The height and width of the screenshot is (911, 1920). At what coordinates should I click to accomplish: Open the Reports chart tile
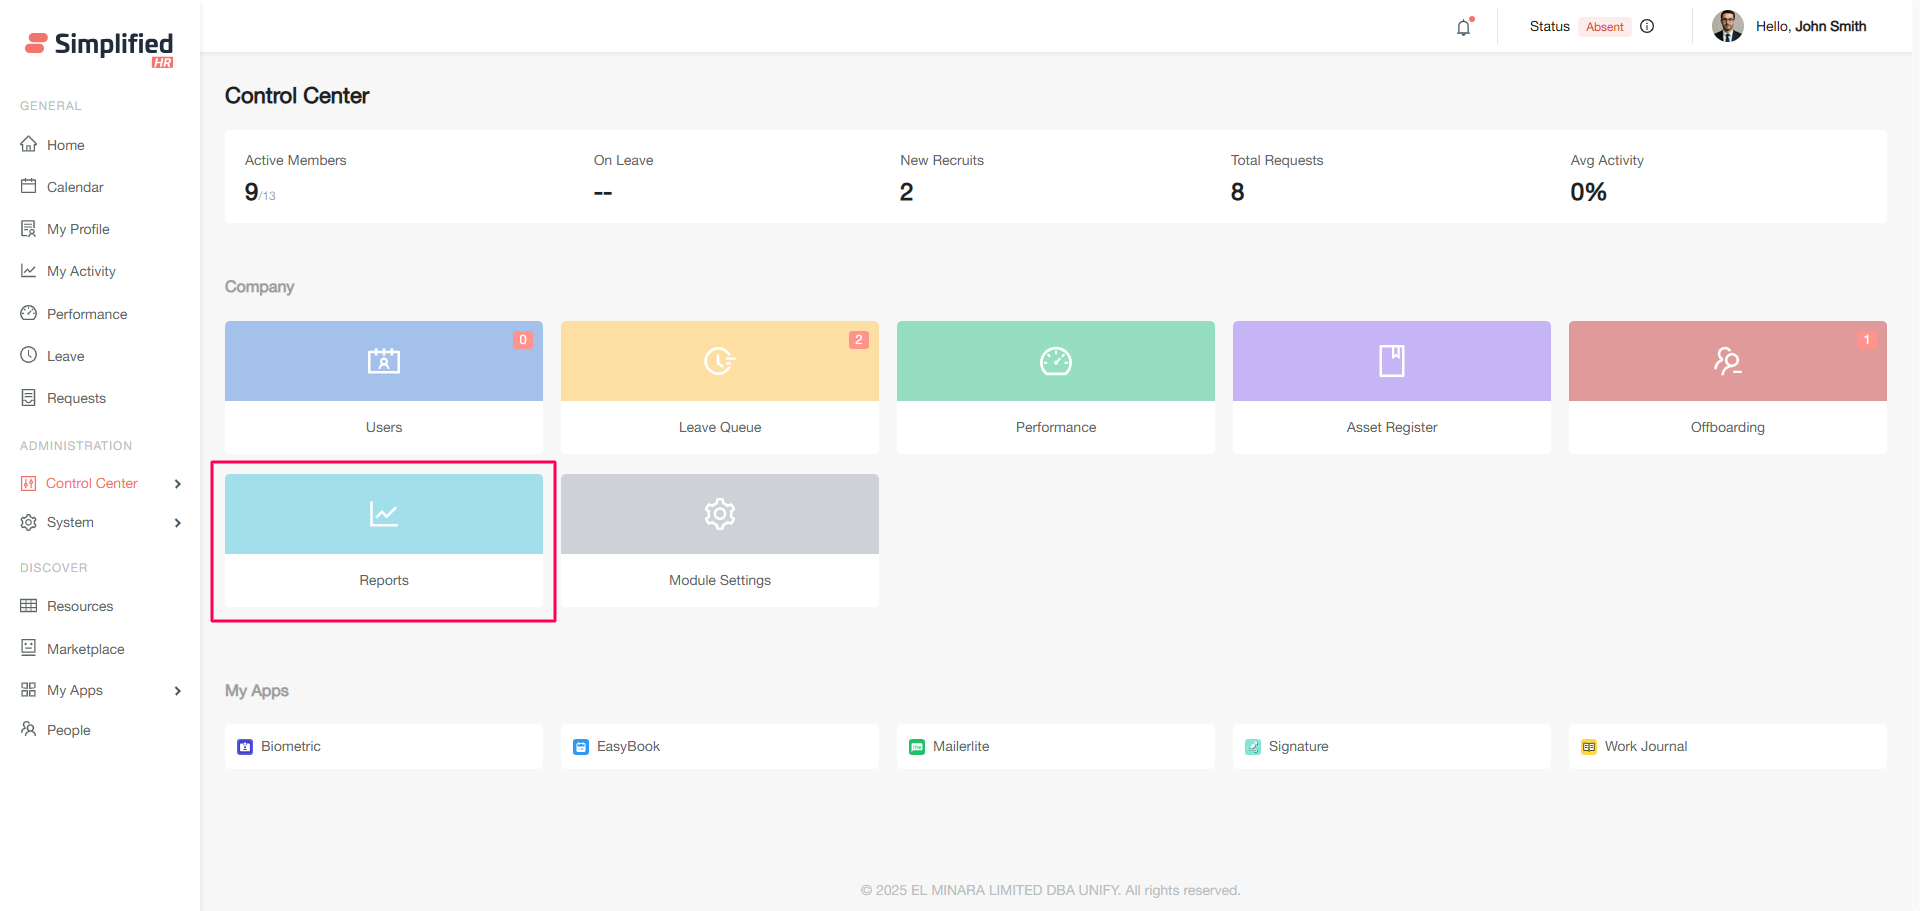point(384,514)
